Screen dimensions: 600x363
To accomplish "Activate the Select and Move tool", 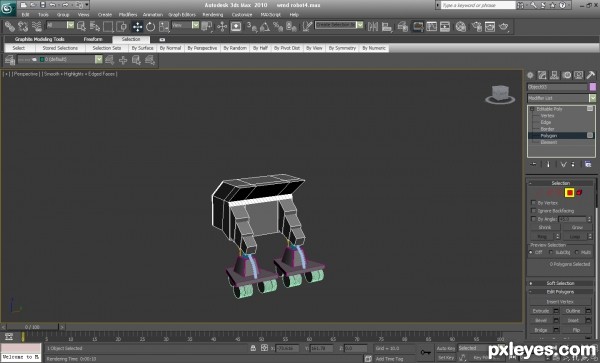I will [x=137, y=26].
